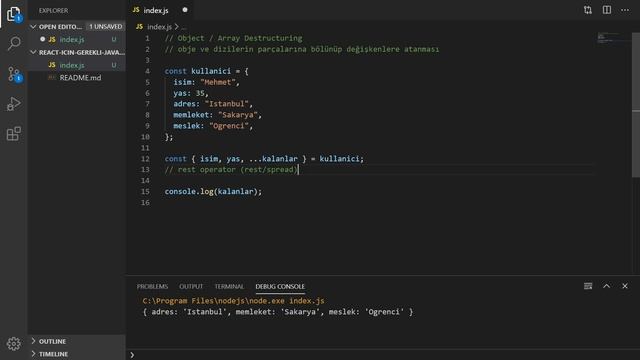
Task: Switch to the Output tab
Action: 191,287
